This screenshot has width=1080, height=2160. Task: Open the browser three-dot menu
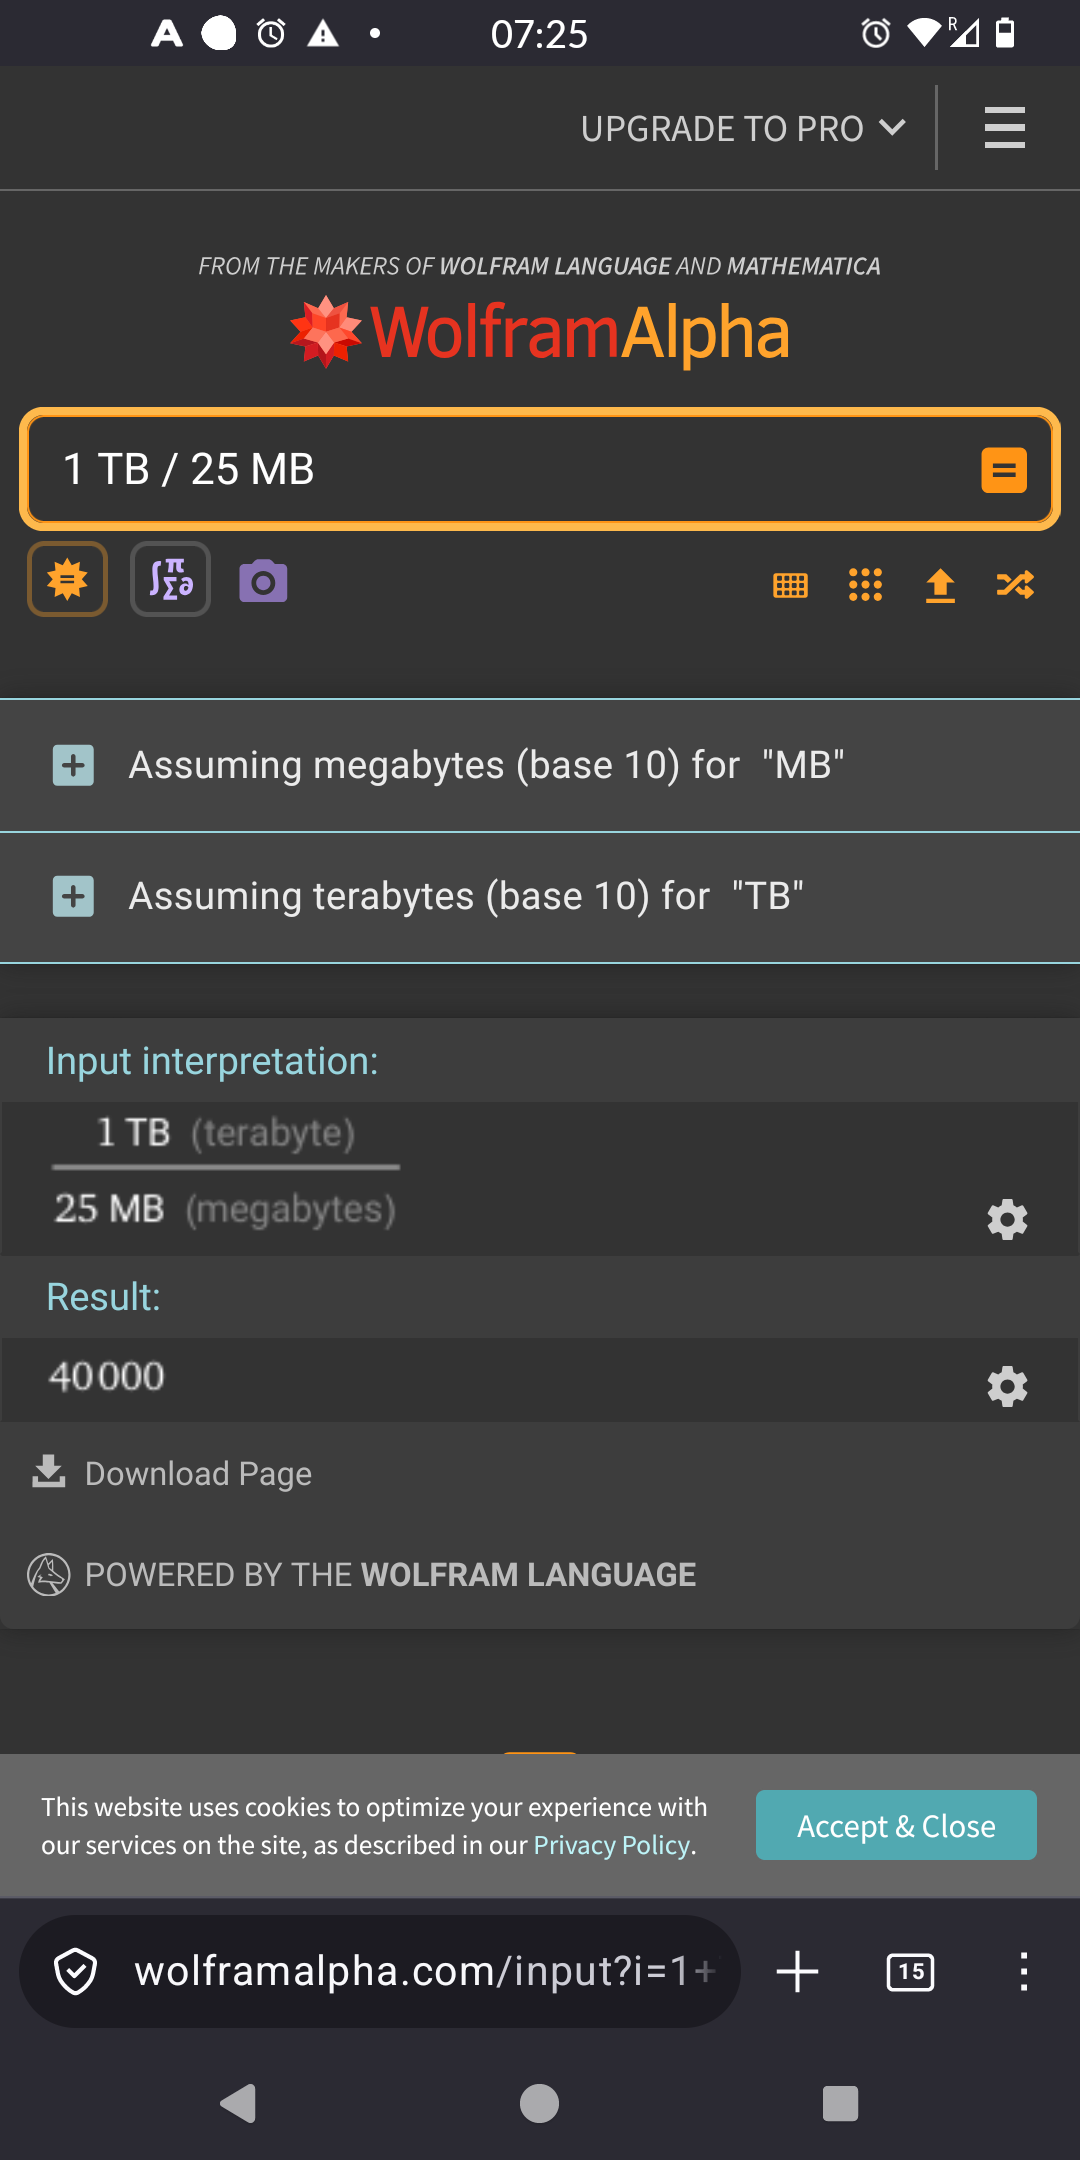click(1023, 1972)
